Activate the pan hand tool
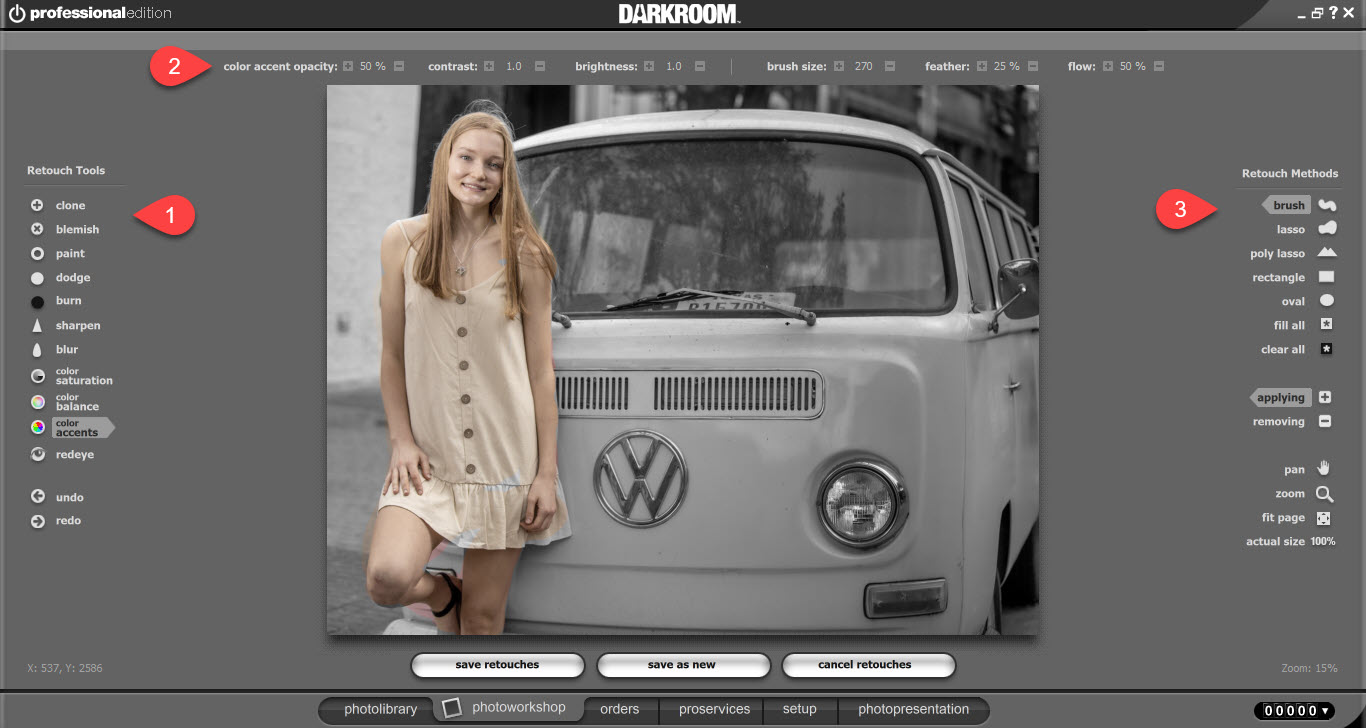1366x728 pixels. tap(1308, 469)
